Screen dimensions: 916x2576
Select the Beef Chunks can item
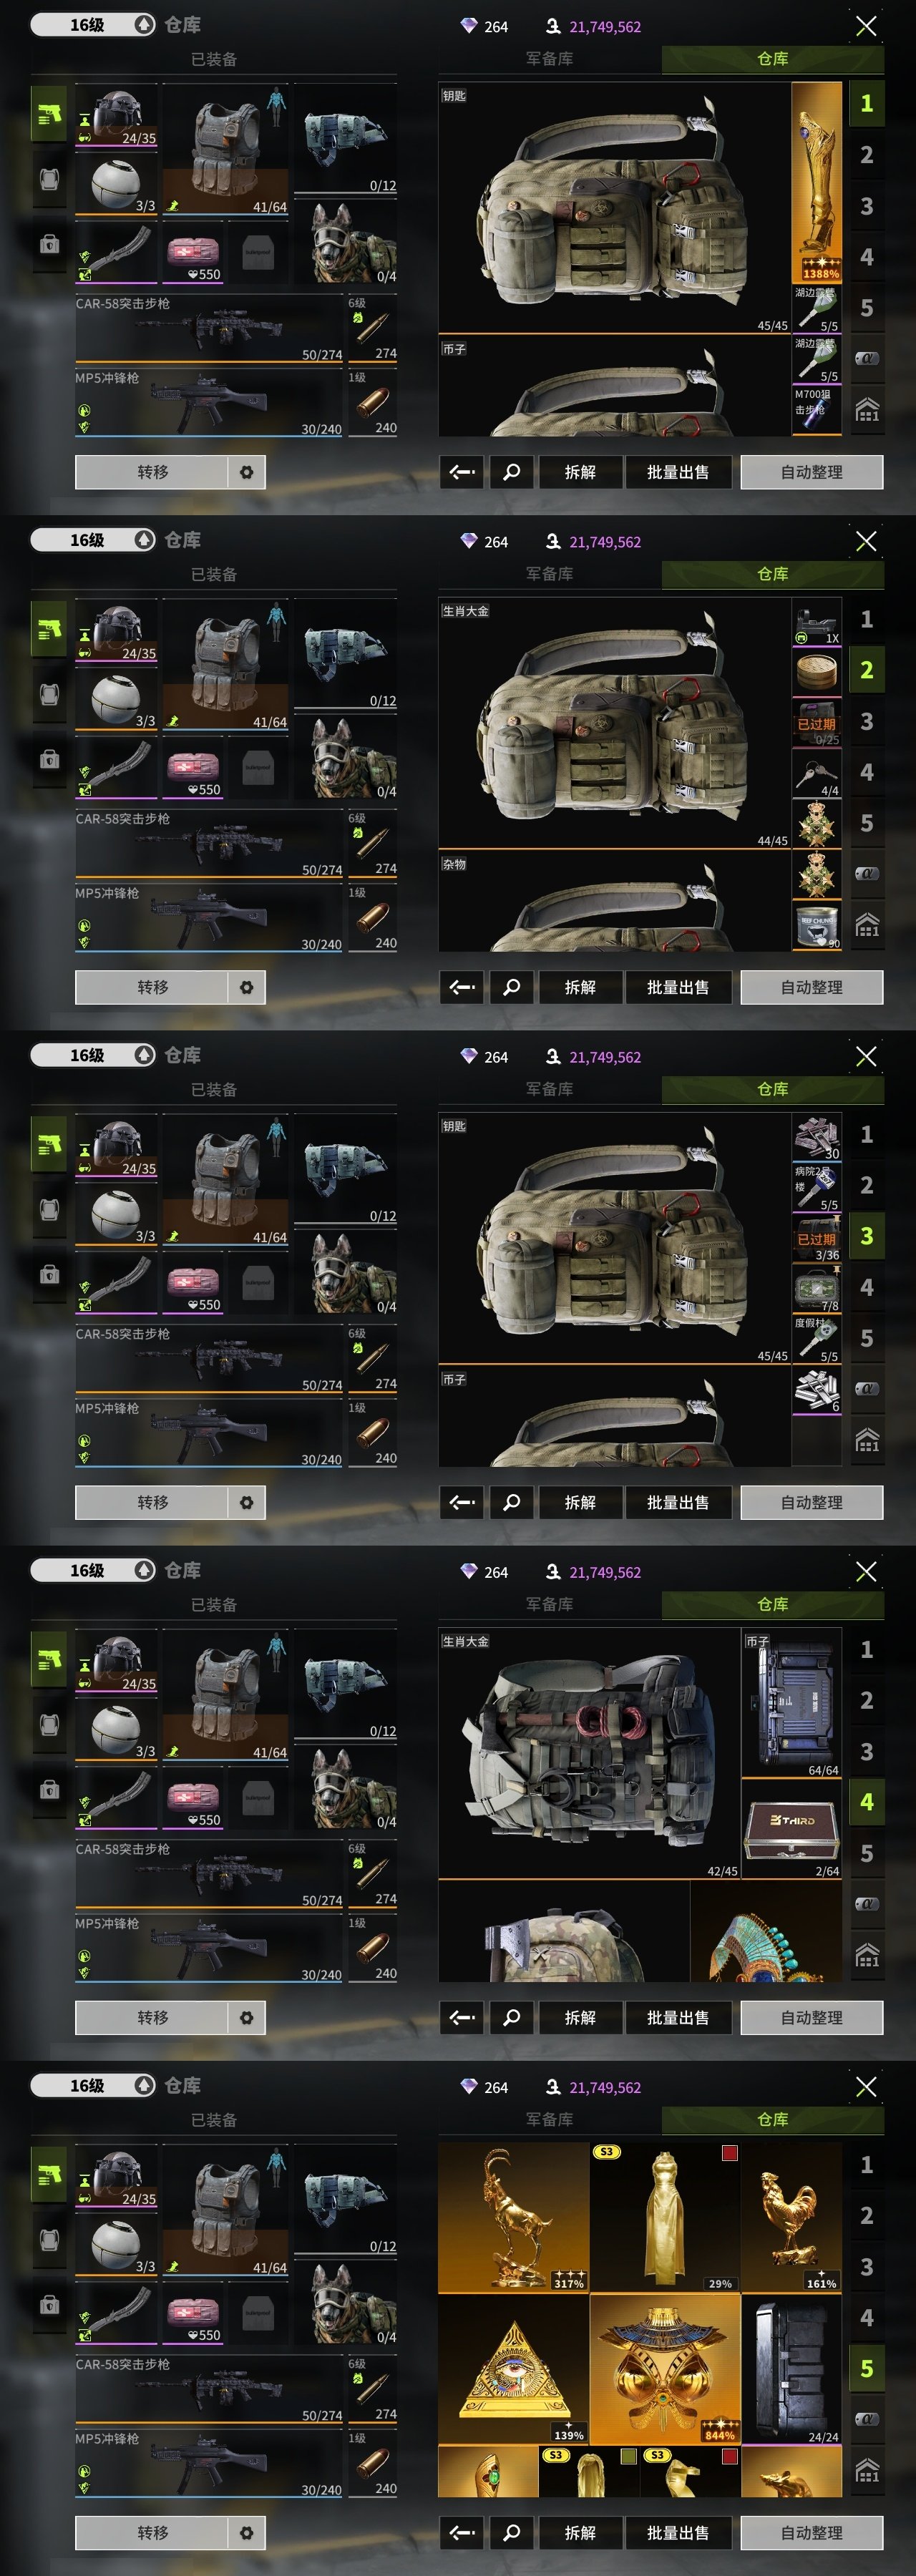pyautogui.click(x=816, y=926)
